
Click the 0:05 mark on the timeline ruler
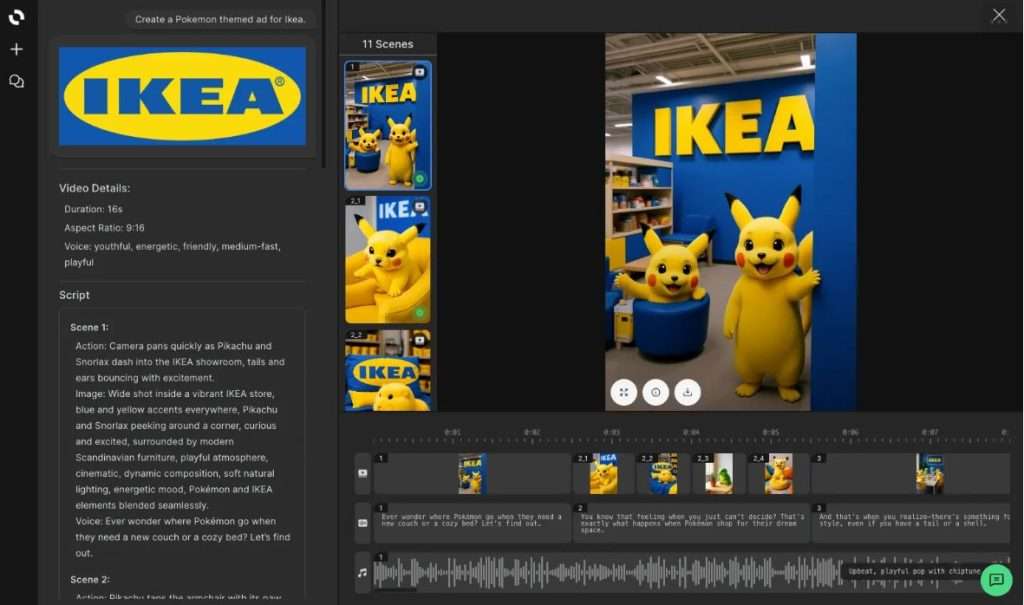771,433
